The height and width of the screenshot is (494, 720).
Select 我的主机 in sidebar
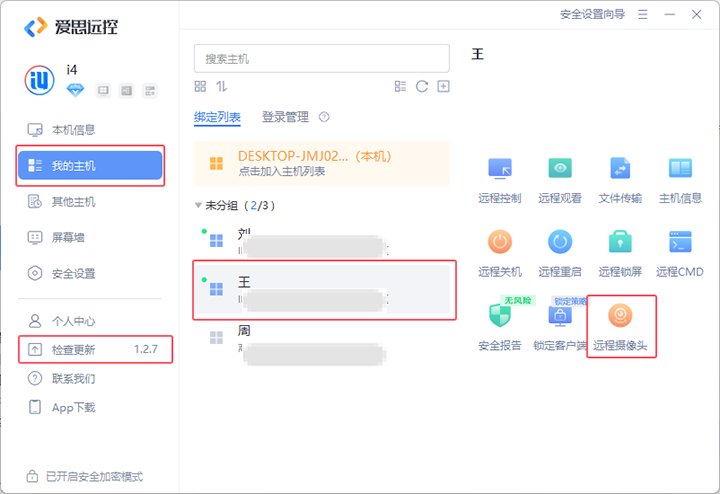pyautogui.click(x=90, y=166)
